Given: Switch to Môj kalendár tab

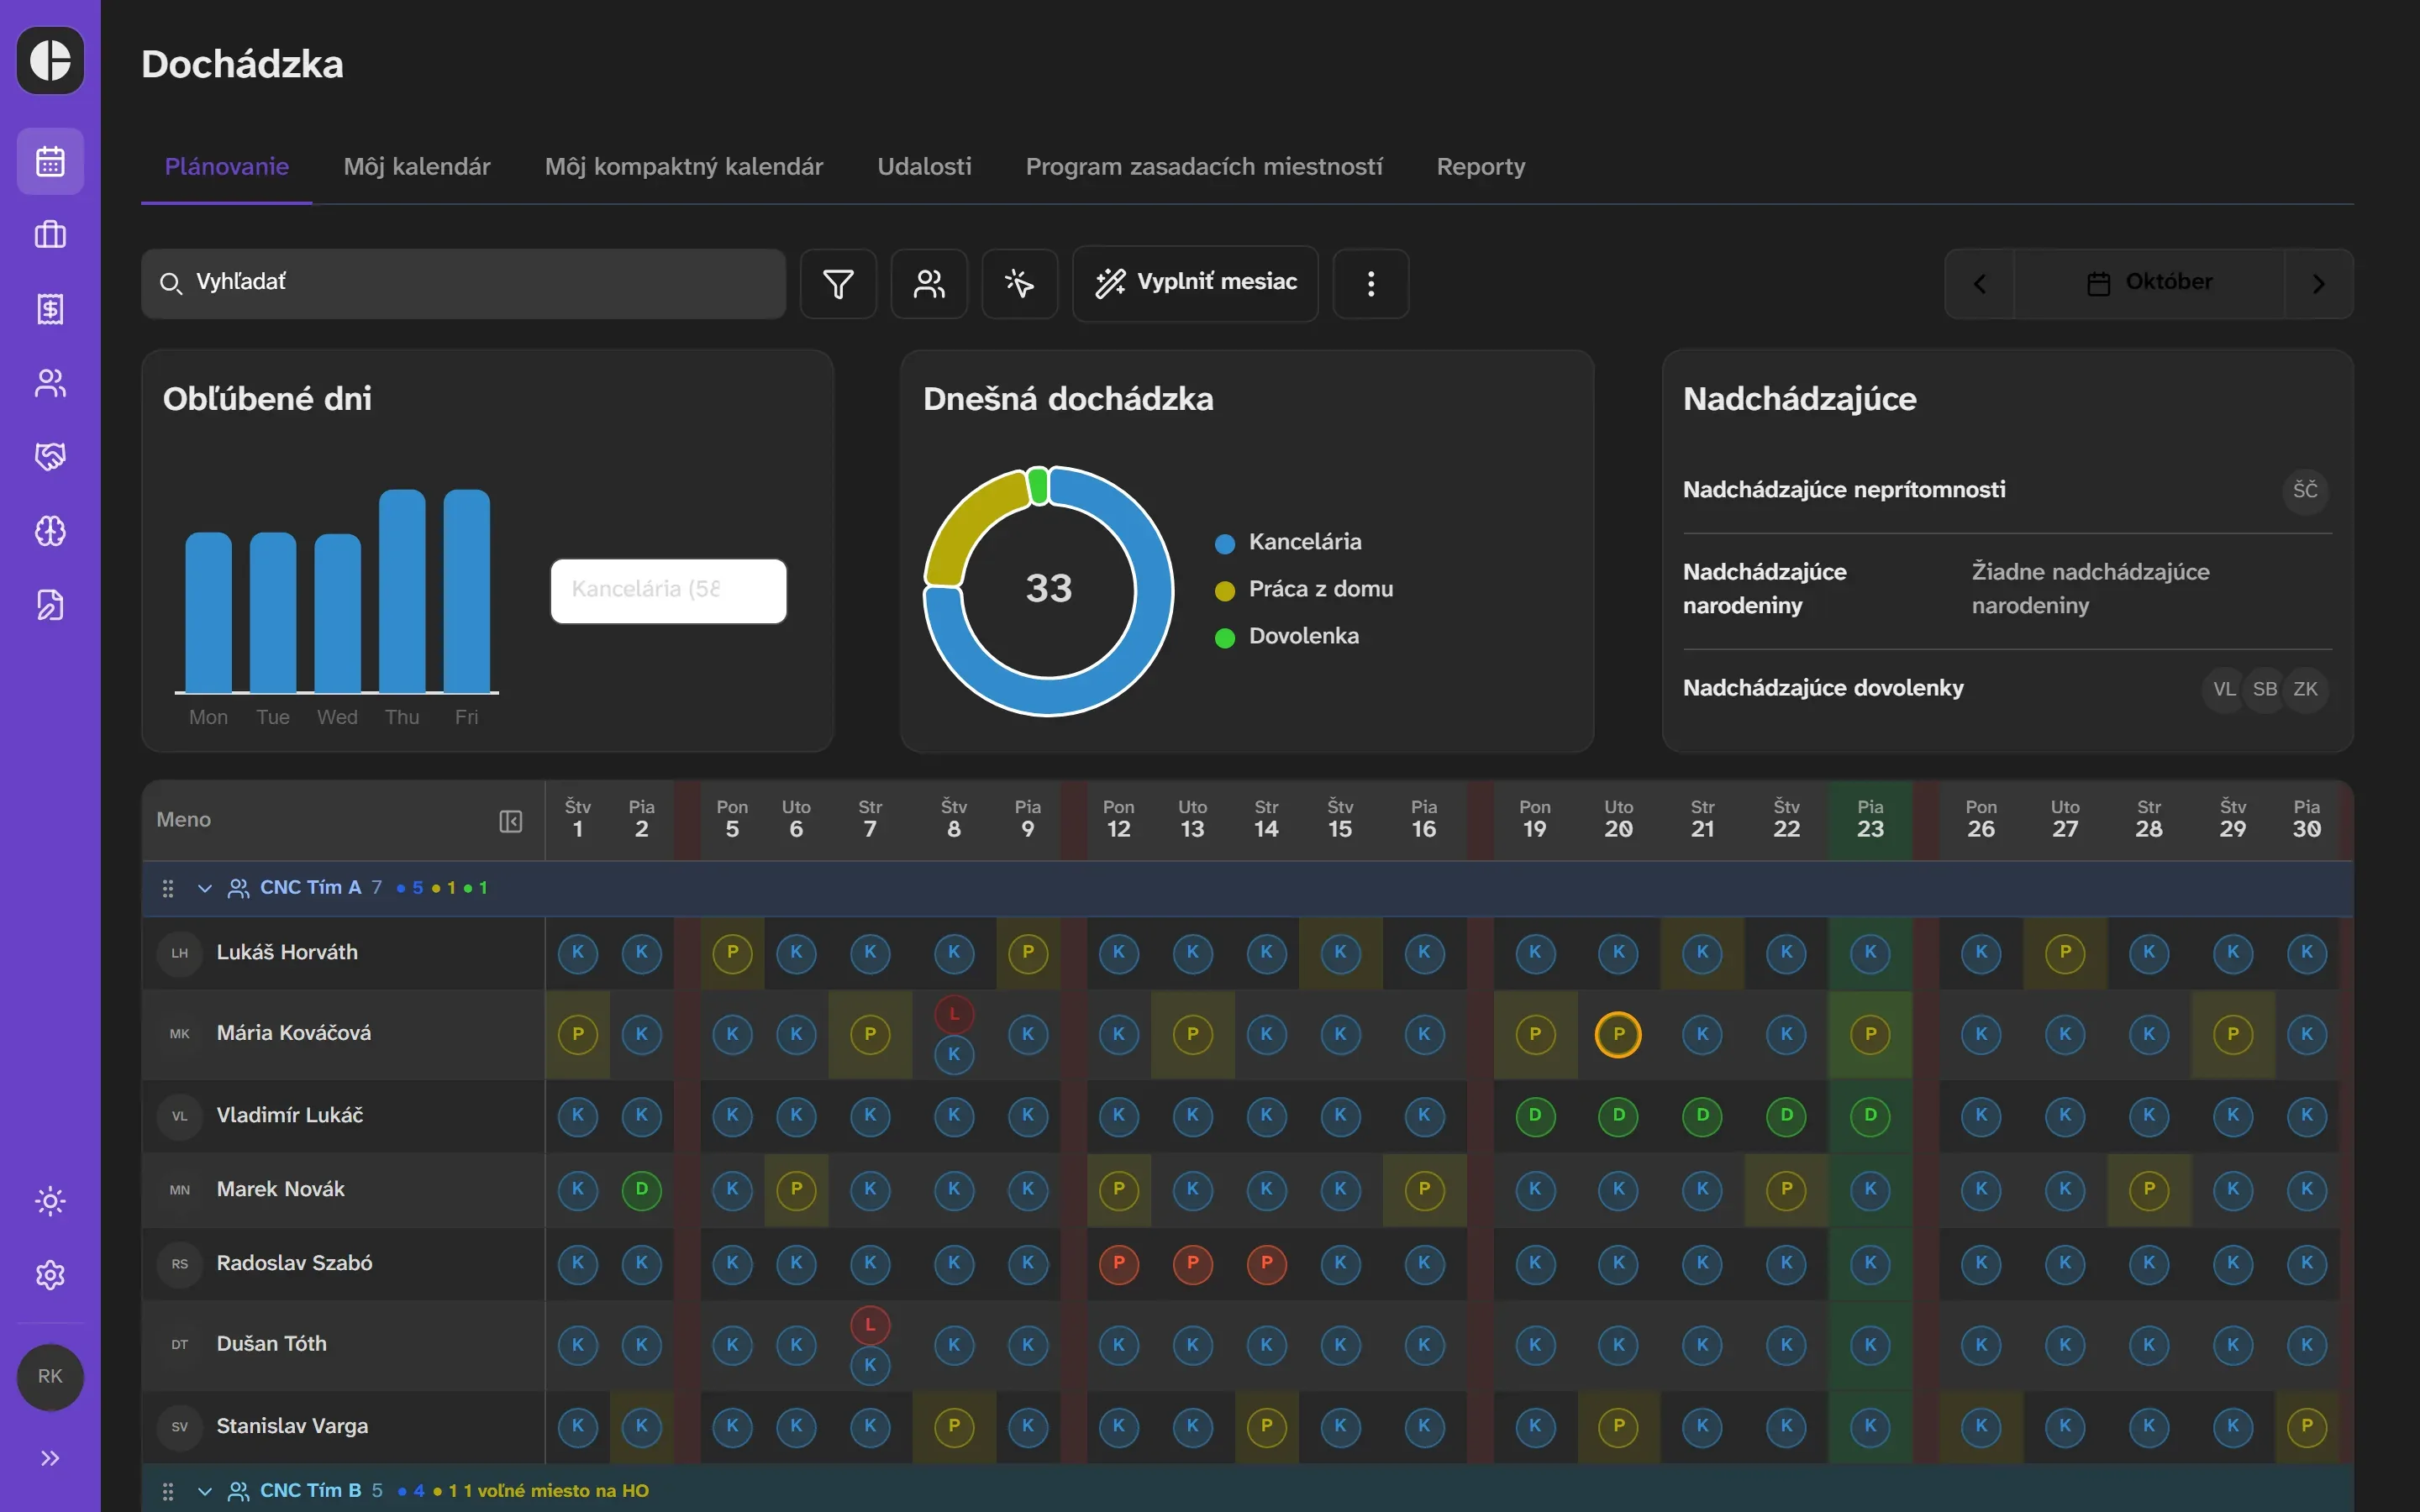Looking at the screenshot, I should (x=417, y=166).
